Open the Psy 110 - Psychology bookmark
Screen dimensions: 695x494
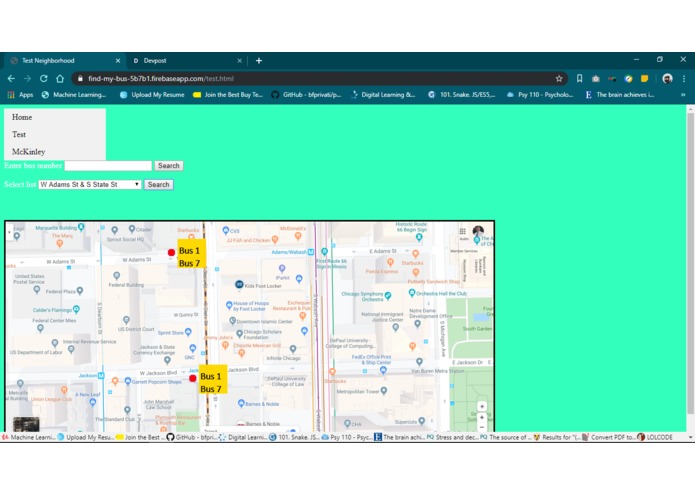(540, 94)
